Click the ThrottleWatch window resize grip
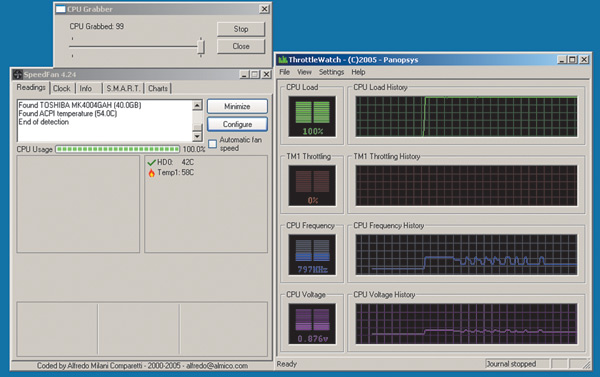The image size is (600, 377). coord(586,365)
